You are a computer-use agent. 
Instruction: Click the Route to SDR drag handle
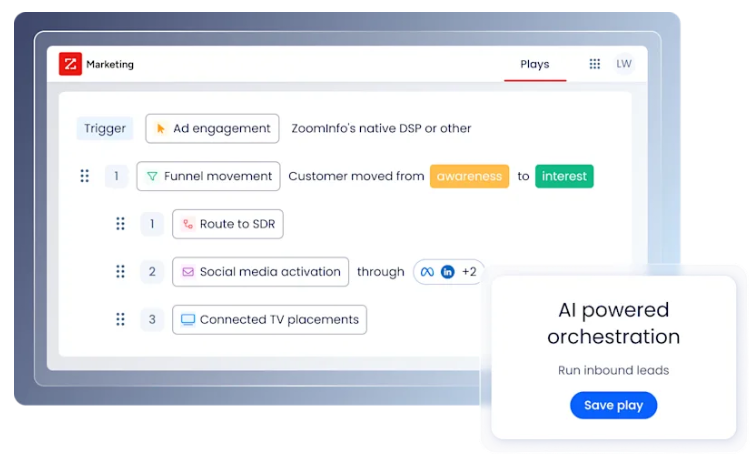coord(121,224)
